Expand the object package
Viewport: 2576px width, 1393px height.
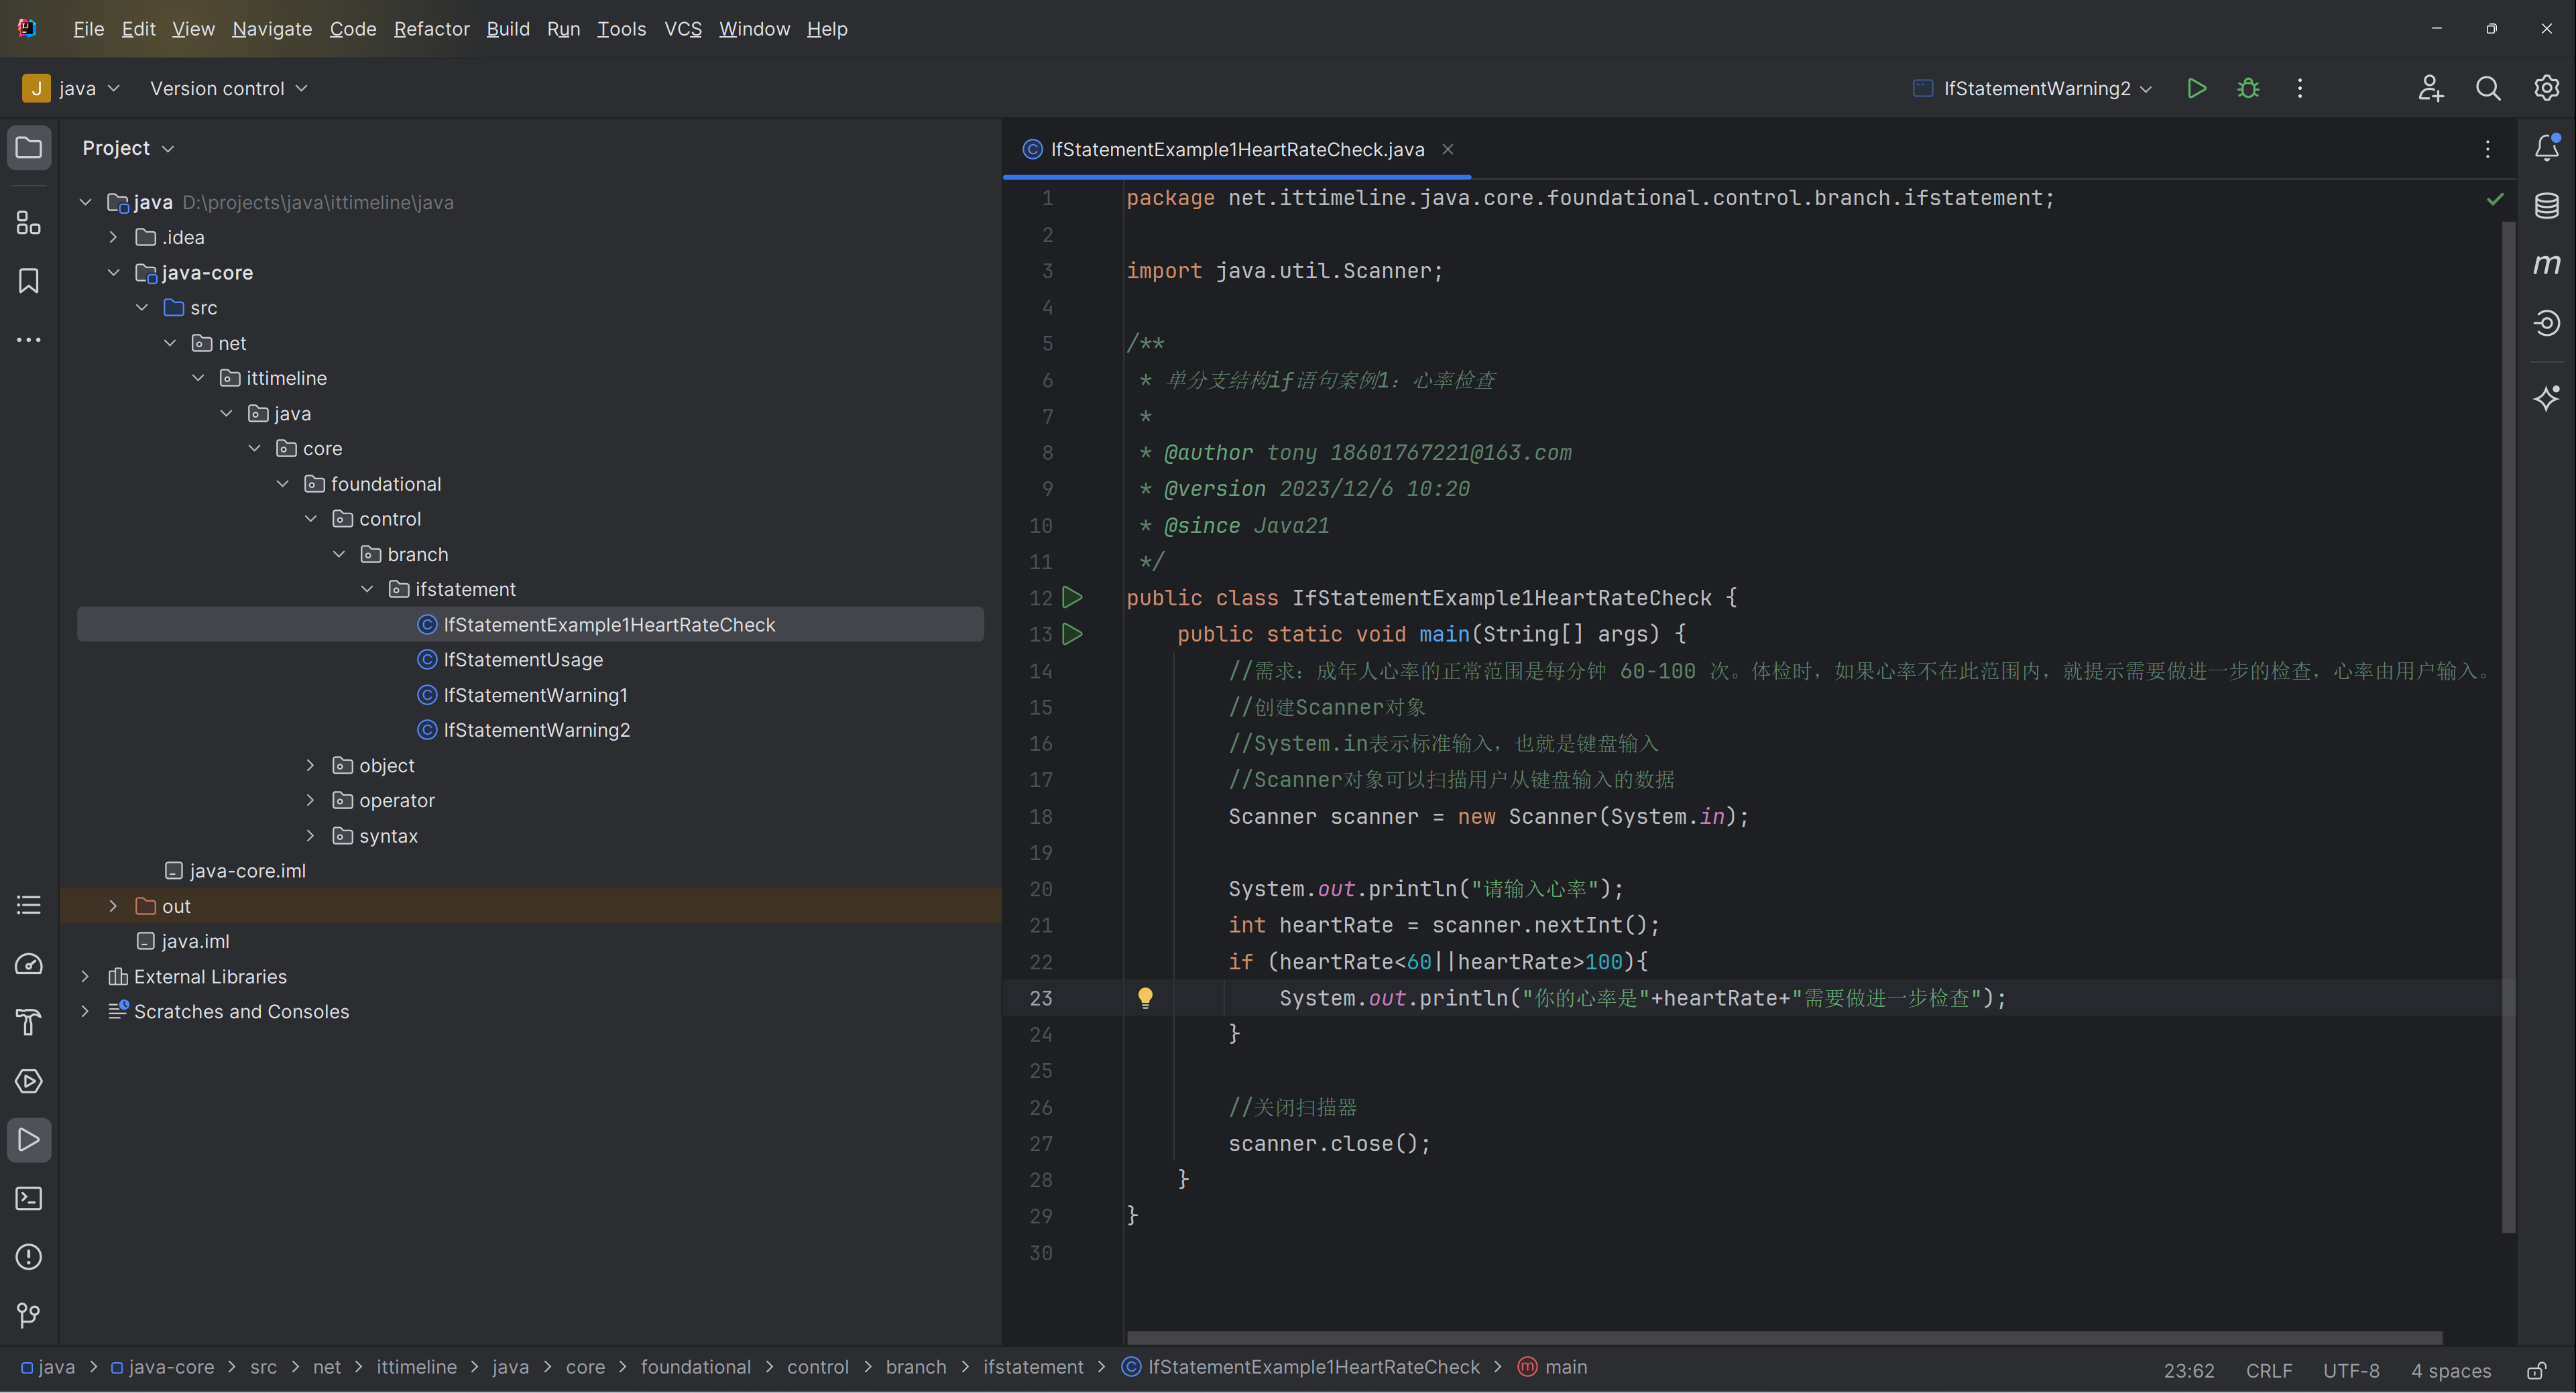[310, 765]
